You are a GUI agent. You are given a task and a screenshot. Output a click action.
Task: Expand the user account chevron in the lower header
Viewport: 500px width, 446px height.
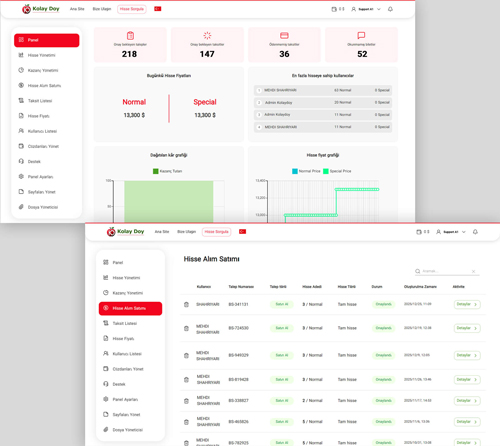tap(463, 232)
